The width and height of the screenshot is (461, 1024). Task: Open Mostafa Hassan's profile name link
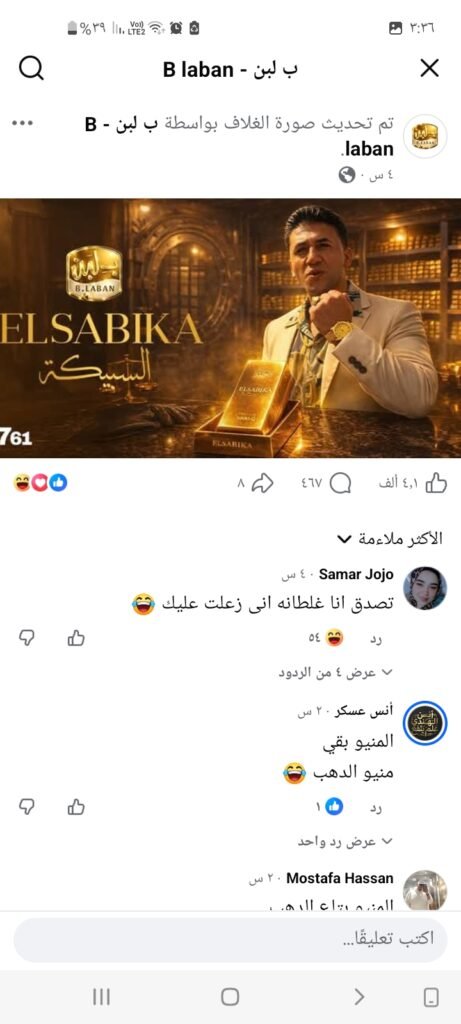(340, 878)
